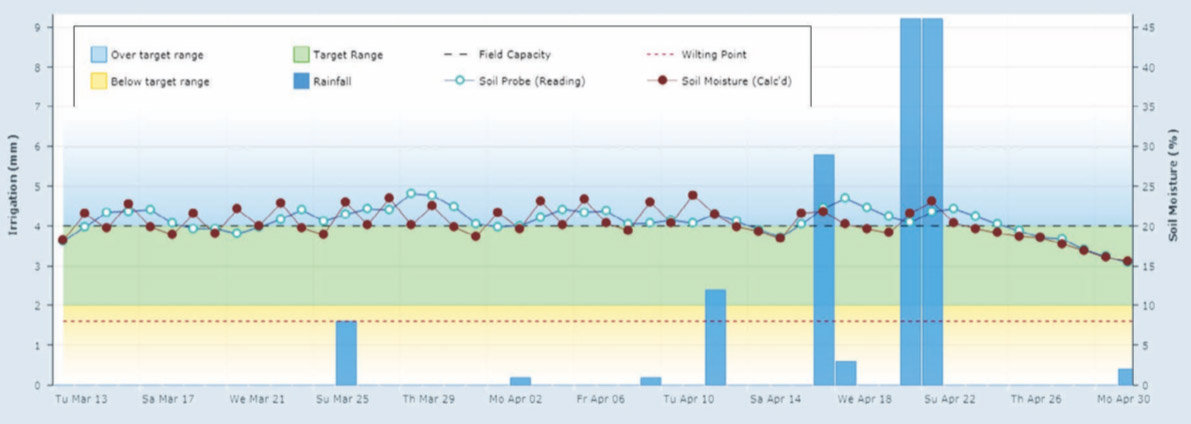Click the last data point at Apr 30
Image resolution: width=1191 pixels, height=424 pixels.
tap(1127, 262)
